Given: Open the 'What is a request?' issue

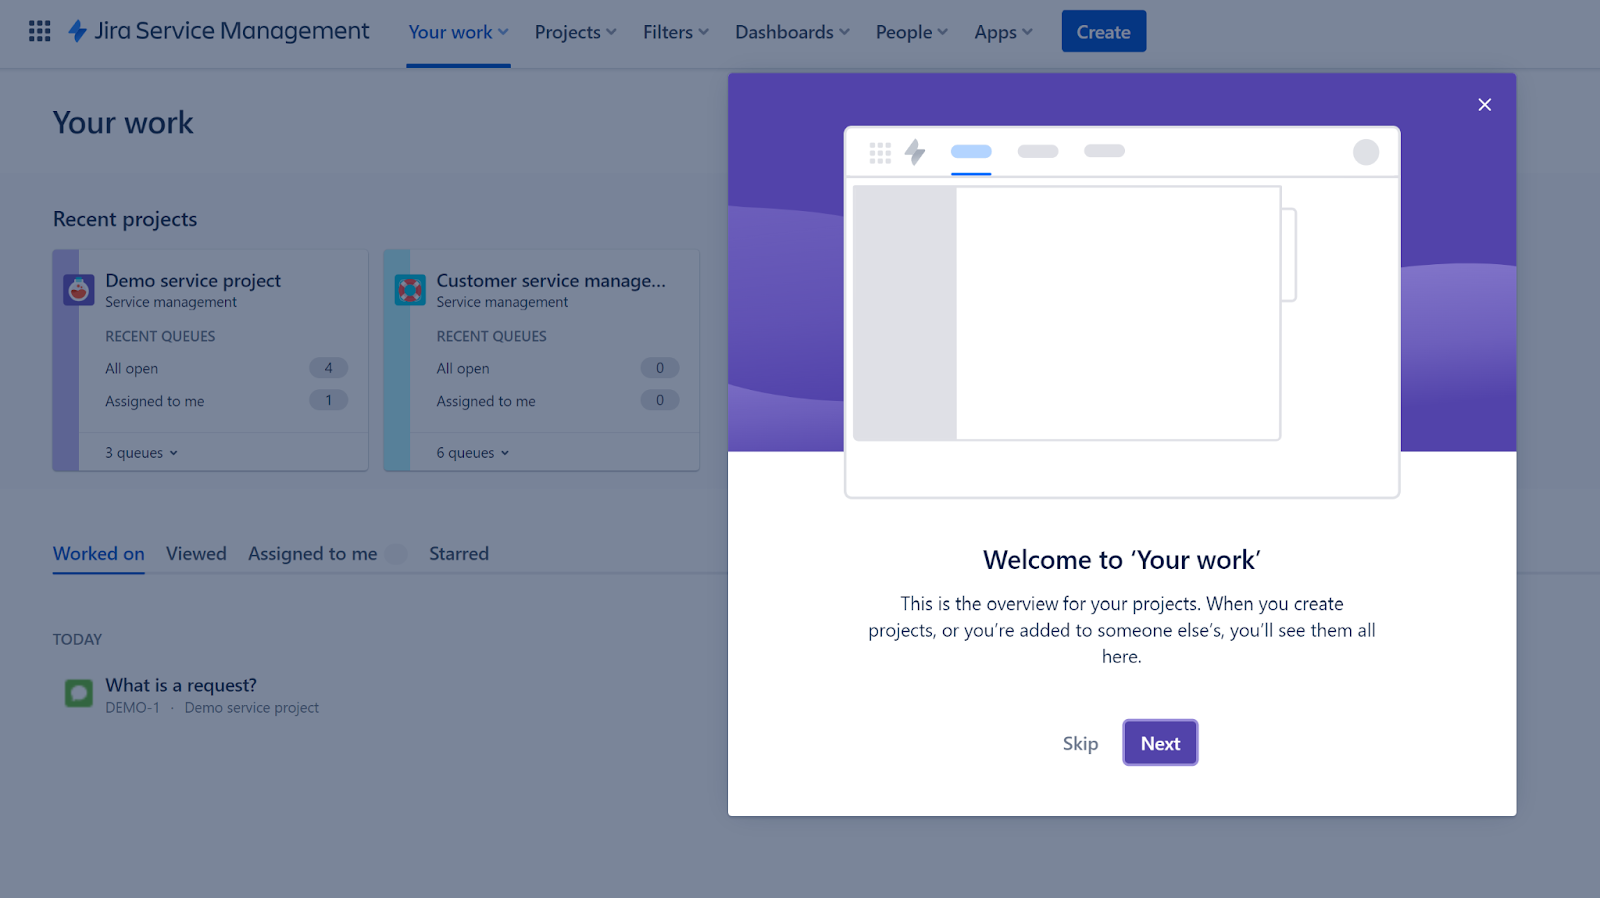Looking at the screenshot, I should [x=181, y=685].
